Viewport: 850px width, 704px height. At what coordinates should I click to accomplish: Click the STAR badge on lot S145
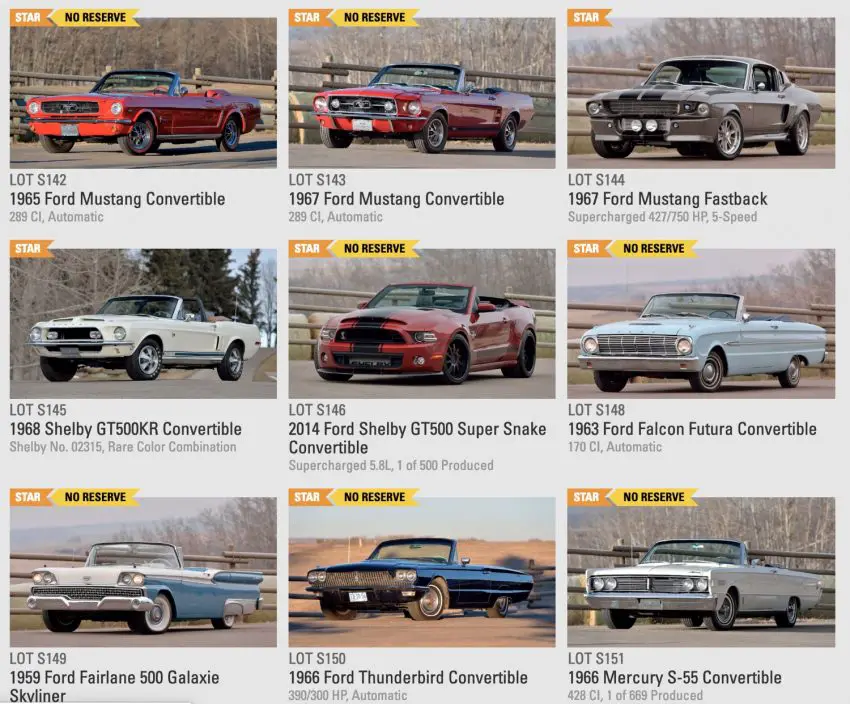pos(30,248)
